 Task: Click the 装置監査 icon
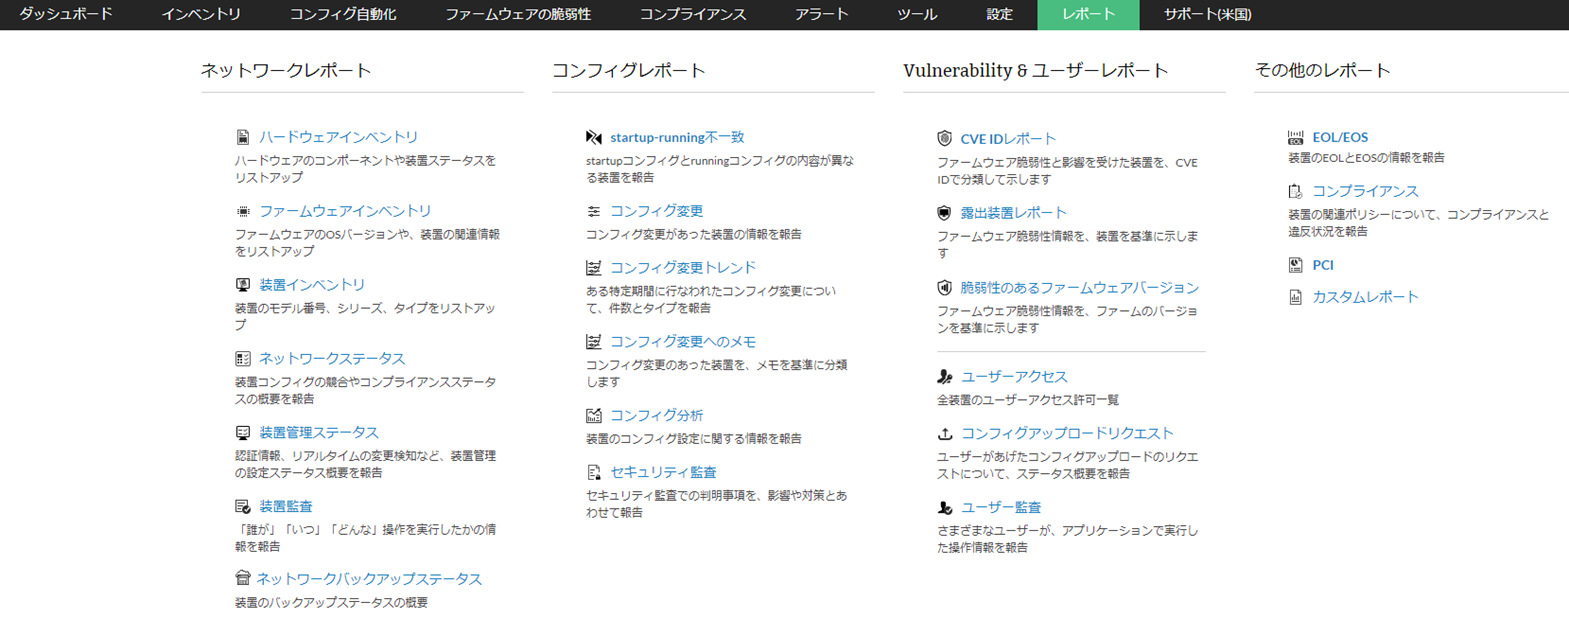[x=242, y=507]
